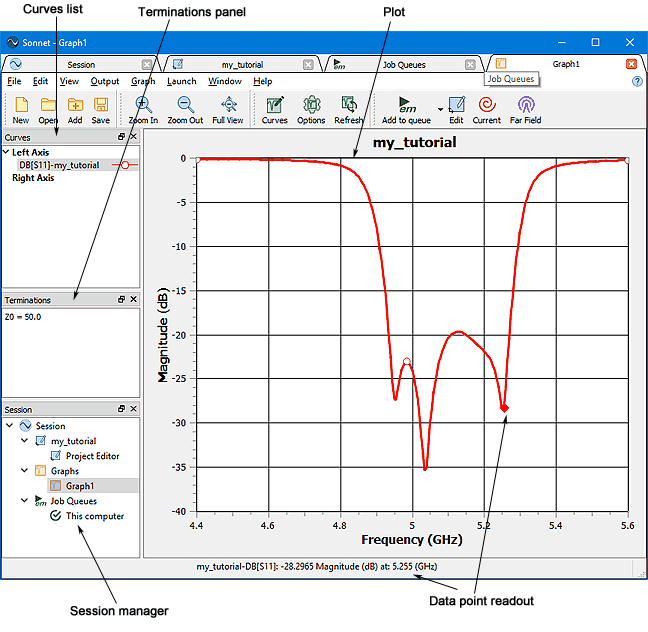Close the Session manager panel
This screenshot has width=648, height=632.
(133, 409)
